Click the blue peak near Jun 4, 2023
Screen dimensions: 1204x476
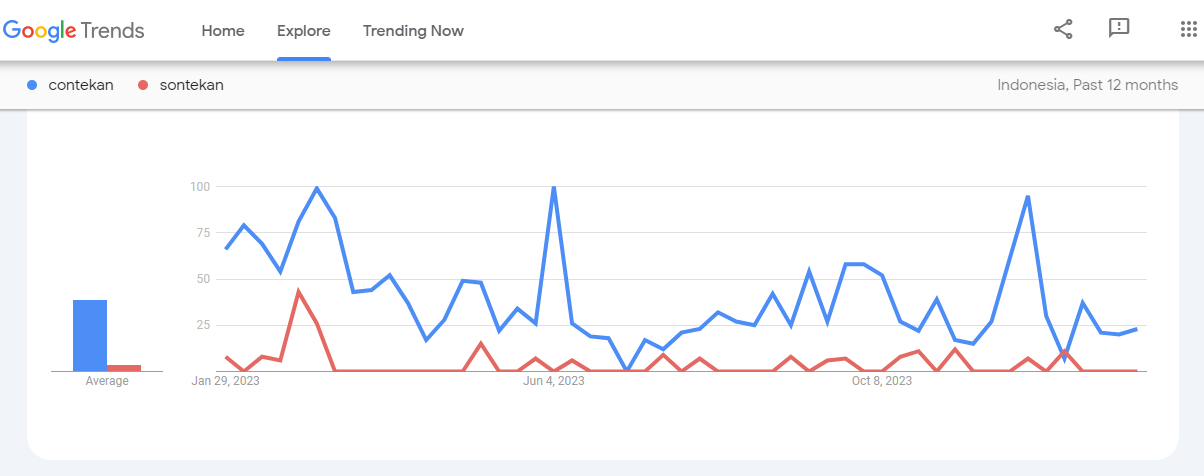[x=553, y=189]
